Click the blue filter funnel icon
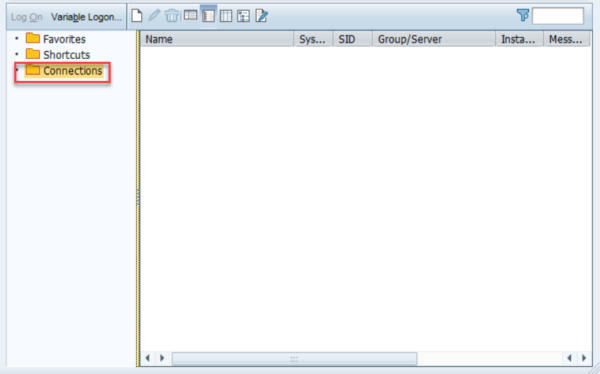The image size is (600, 374). 523,16
